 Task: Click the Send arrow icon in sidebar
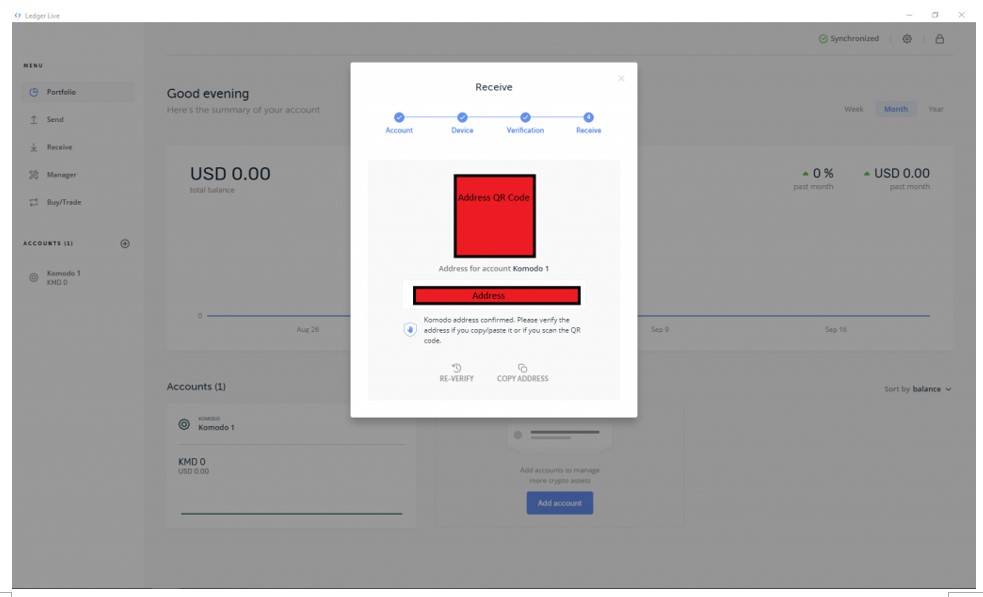pyautogui.click(x=34, y=120)
